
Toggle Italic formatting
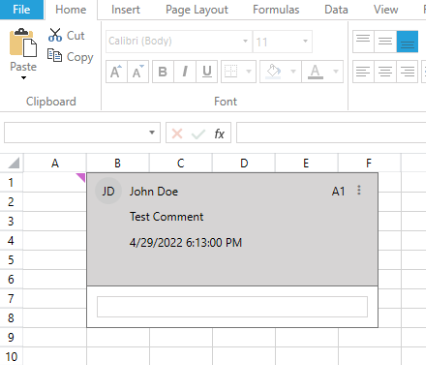click(x=185, y=71)
